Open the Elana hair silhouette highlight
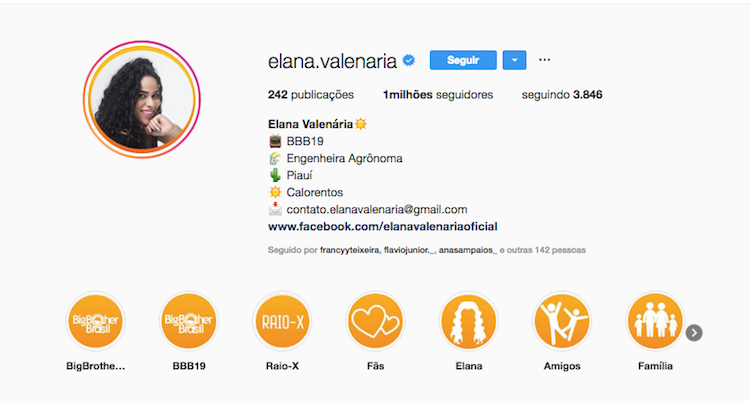The image size is (750, 401). [469, 321]
